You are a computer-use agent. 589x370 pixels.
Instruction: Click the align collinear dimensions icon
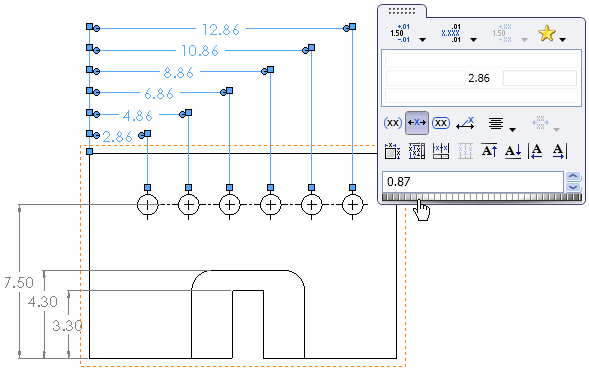point(441,151)
